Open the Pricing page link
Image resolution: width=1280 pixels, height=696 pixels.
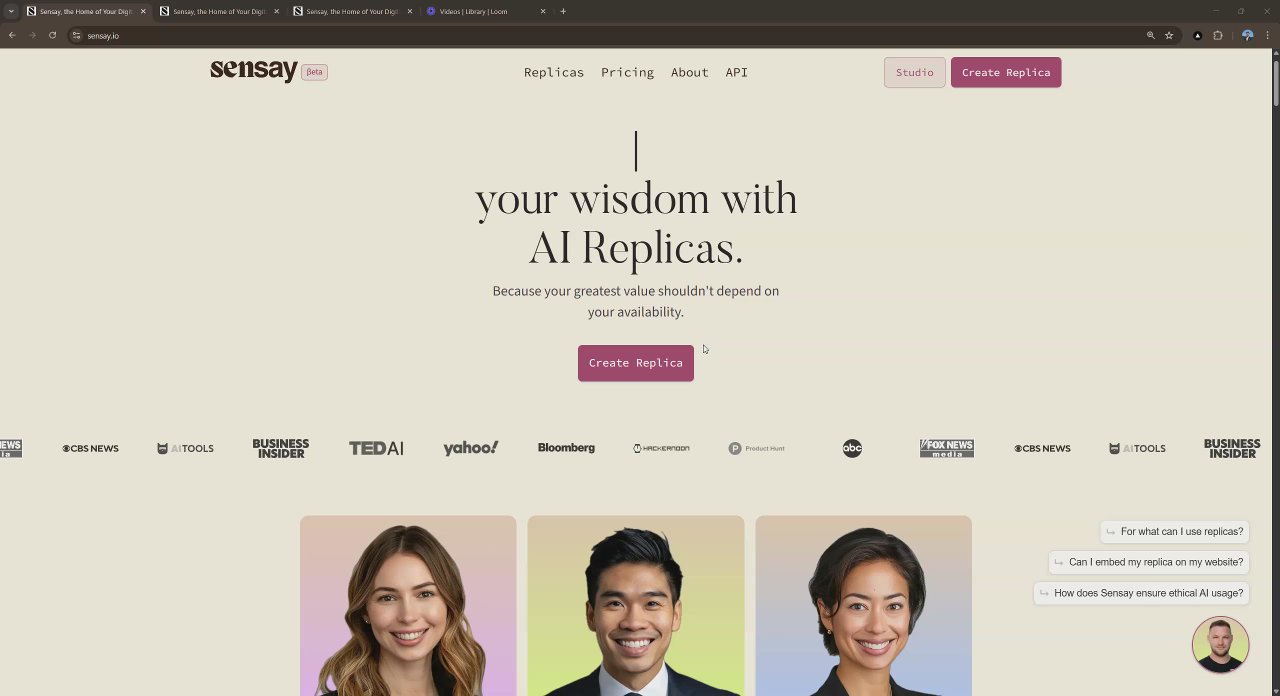627,72
